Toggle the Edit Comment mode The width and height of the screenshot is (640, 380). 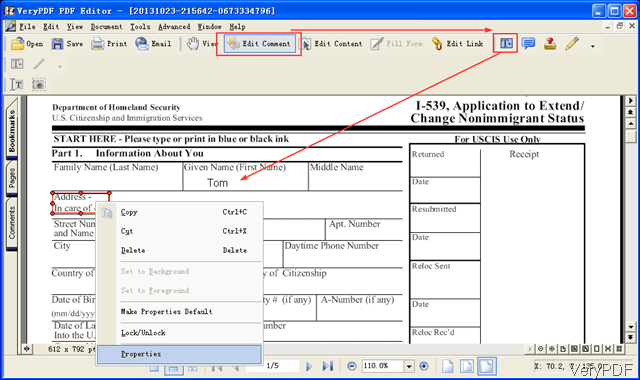click(259, 44)
